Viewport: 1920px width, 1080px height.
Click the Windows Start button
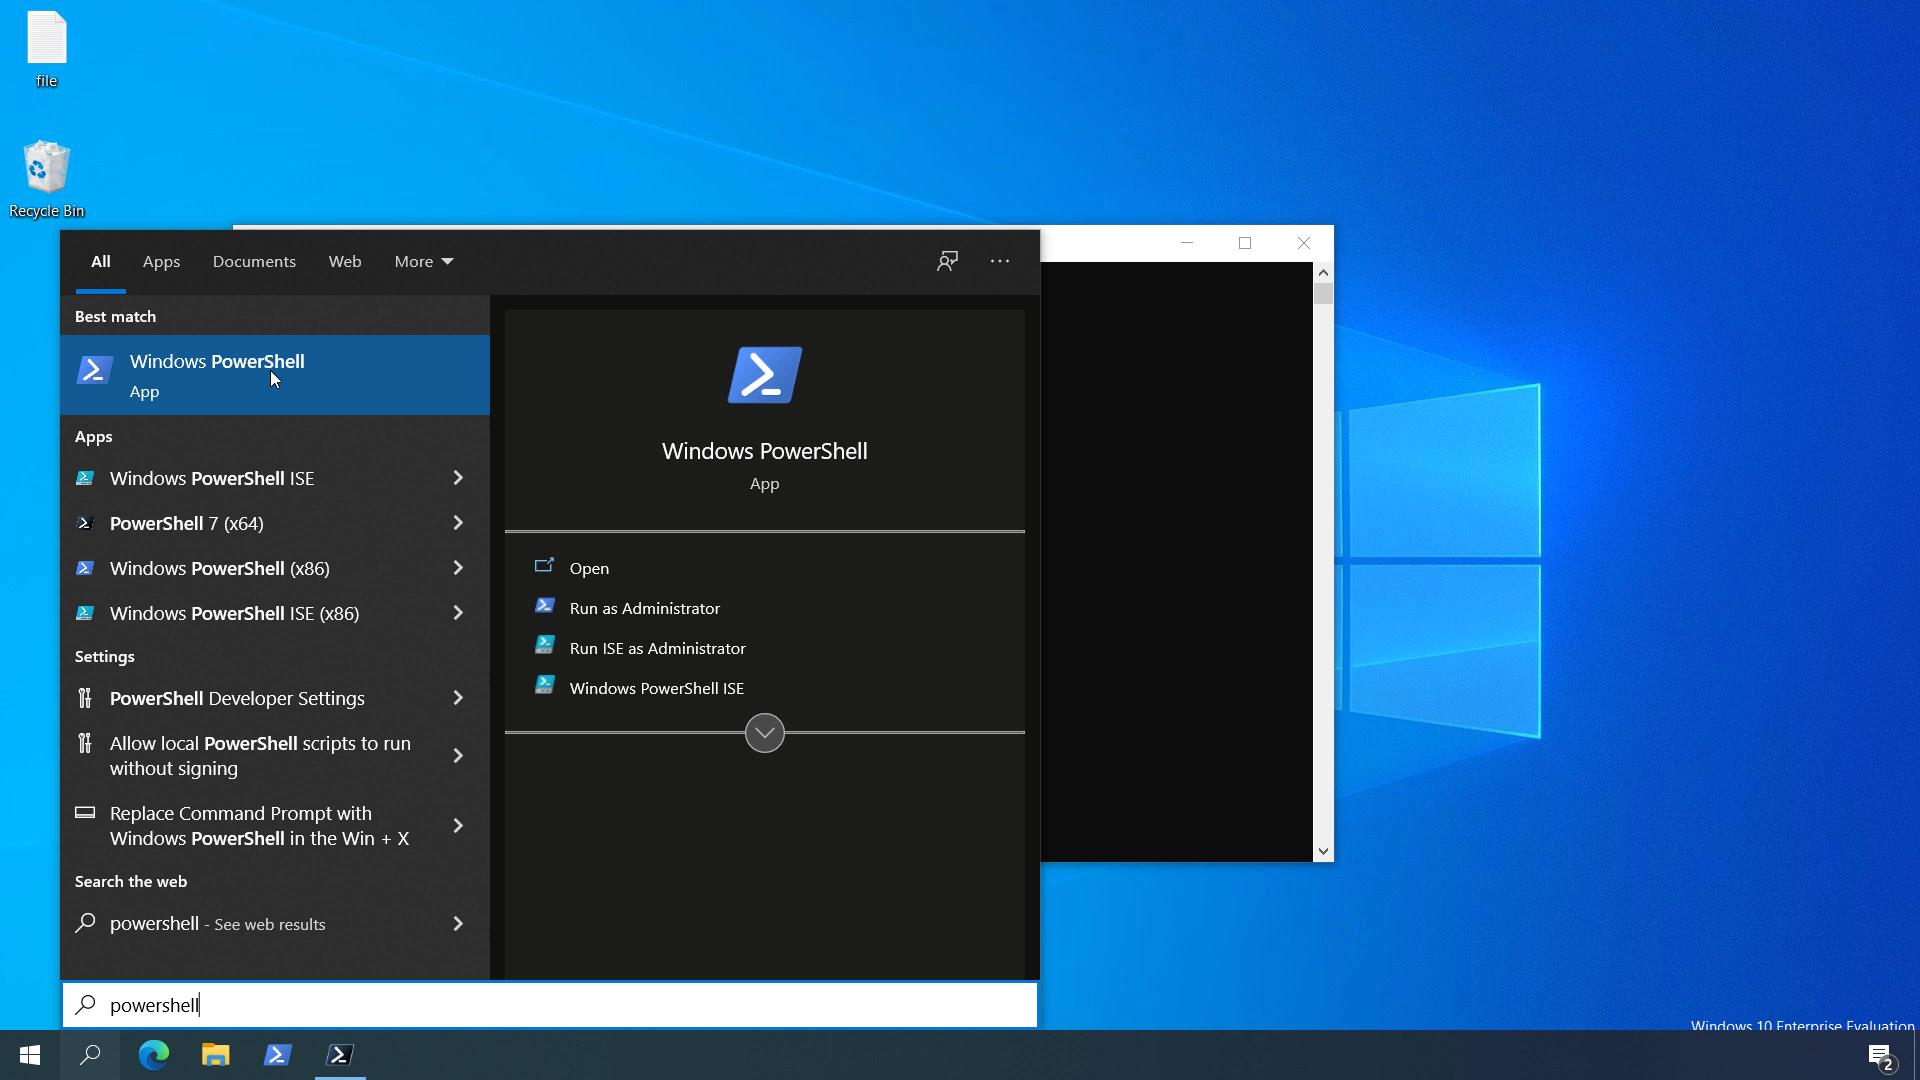coord(30,1055)
